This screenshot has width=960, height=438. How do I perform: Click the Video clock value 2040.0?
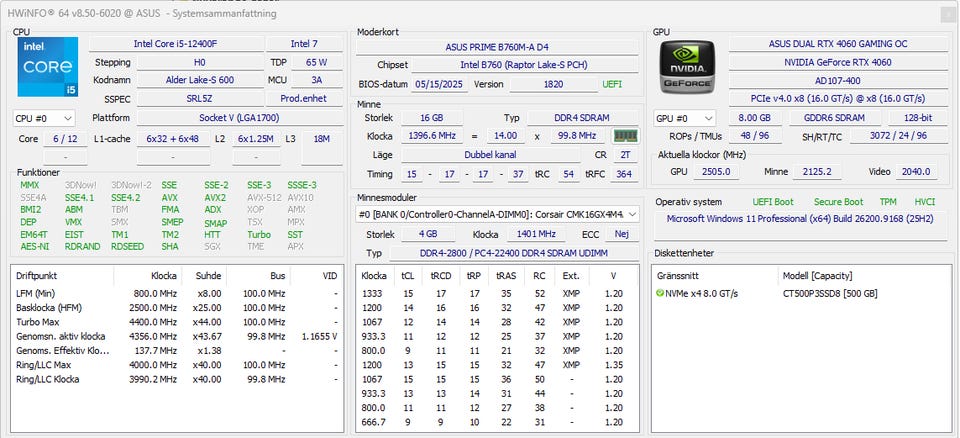(917, 172)
